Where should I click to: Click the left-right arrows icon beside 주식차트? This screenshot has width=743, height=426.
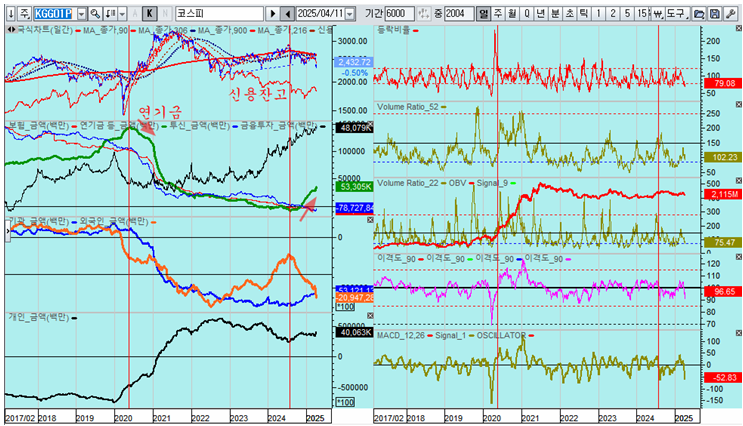11,30
